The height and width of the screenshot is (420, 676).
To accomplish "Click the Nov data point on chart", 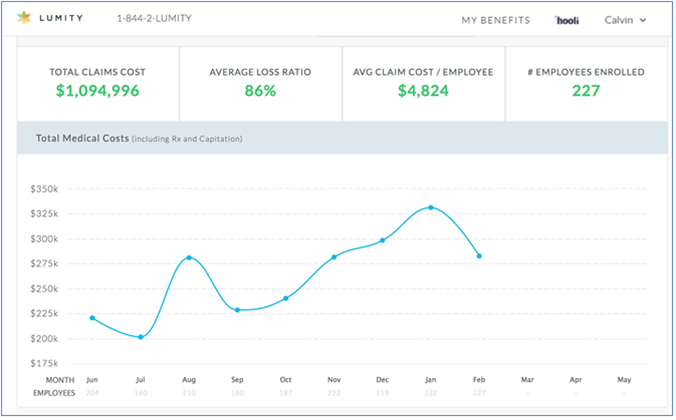I will 334,257.
